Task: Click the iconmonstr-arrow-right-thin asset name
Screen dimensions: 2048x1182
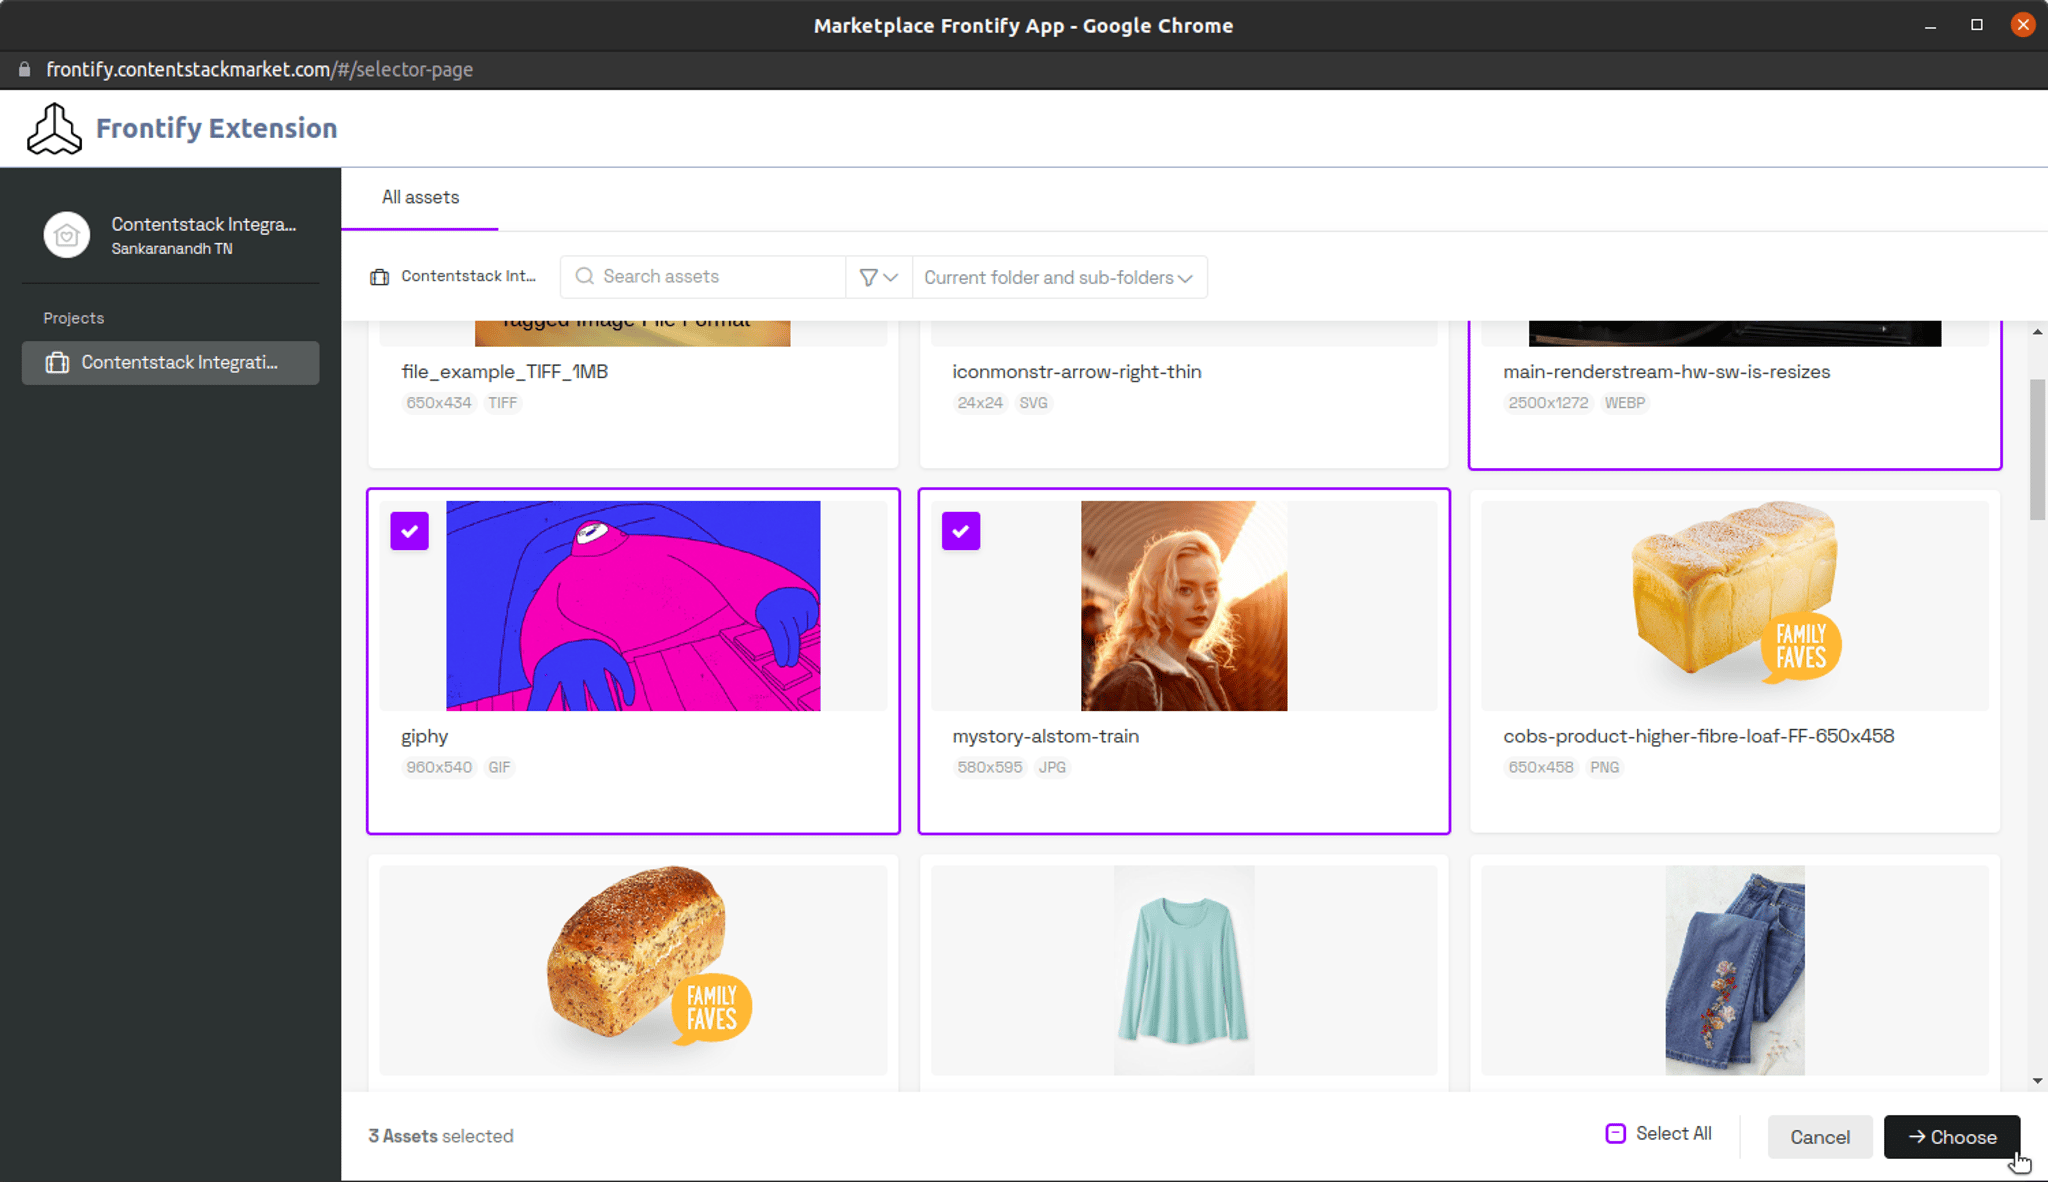Action: (x=1077, y=372)
